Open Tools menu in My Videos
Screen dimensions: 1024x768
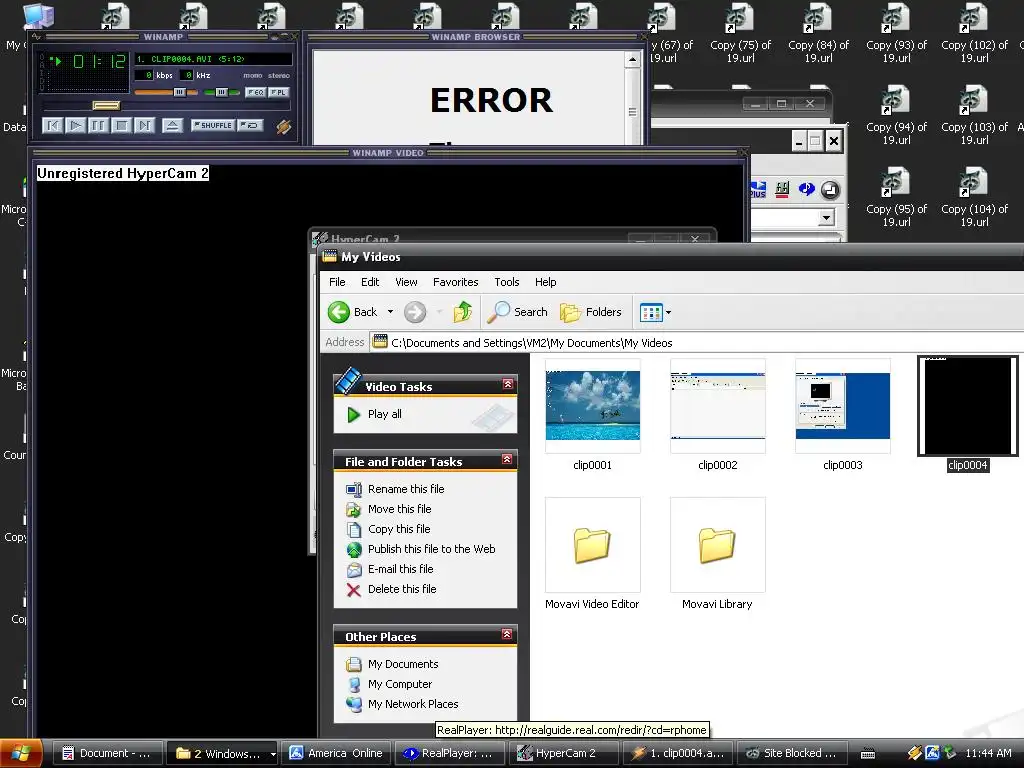click(507, 282)
